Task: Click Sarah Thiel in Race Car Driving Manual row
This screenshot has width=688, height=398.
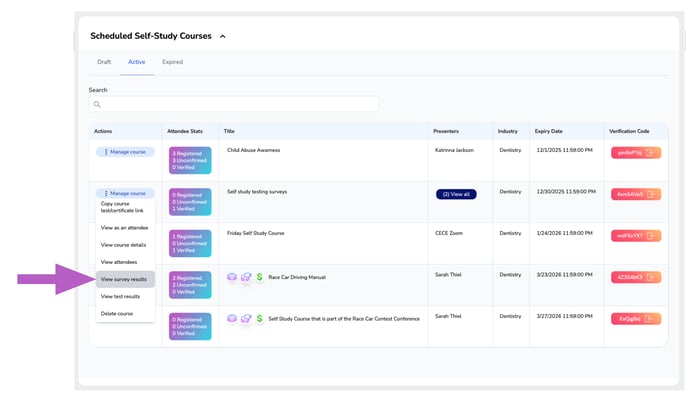Action: tap(448, 275)
